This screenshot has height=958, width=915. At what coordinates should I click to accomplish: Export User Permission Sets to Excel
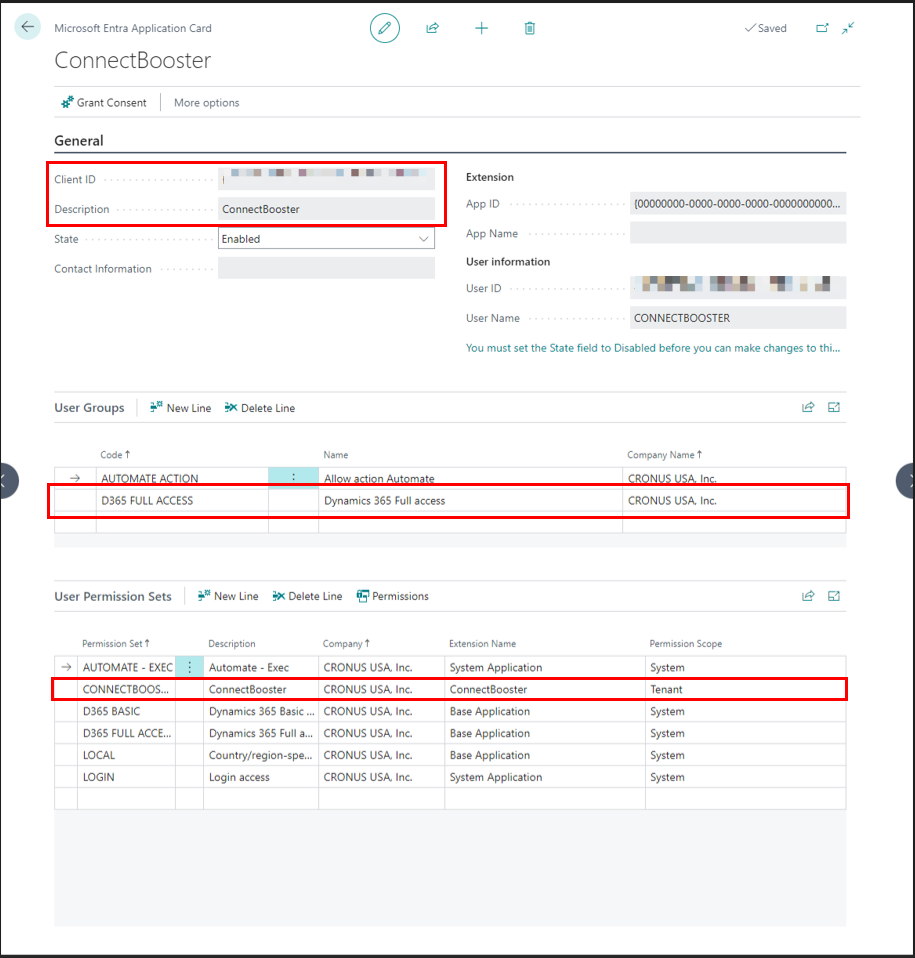coord(833,595)
